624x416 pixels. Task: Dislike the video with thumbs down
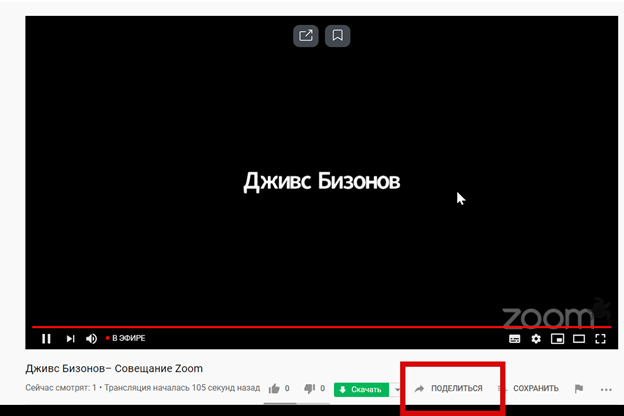click(309, 389)
